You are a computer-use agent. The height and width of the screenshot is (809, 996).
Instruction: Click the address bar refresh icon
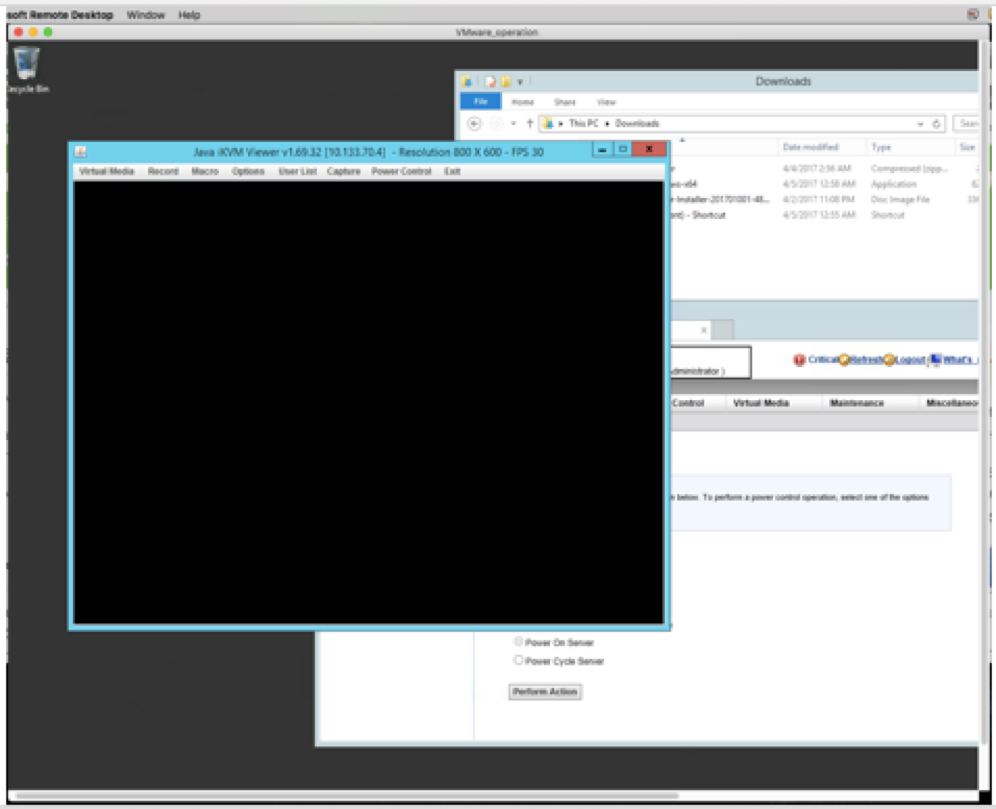click(936, 124)
